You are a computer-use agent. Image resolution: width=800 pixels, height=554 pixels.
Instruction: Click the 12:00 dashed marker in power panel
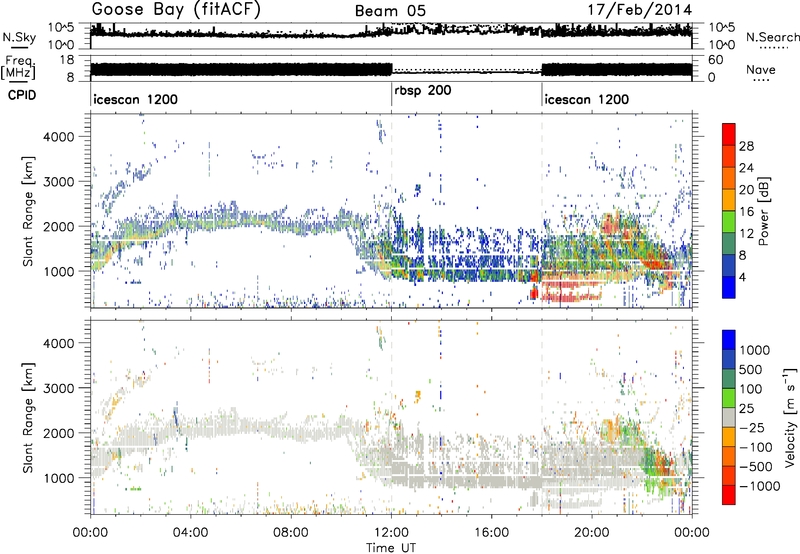(x=392, y=211)
